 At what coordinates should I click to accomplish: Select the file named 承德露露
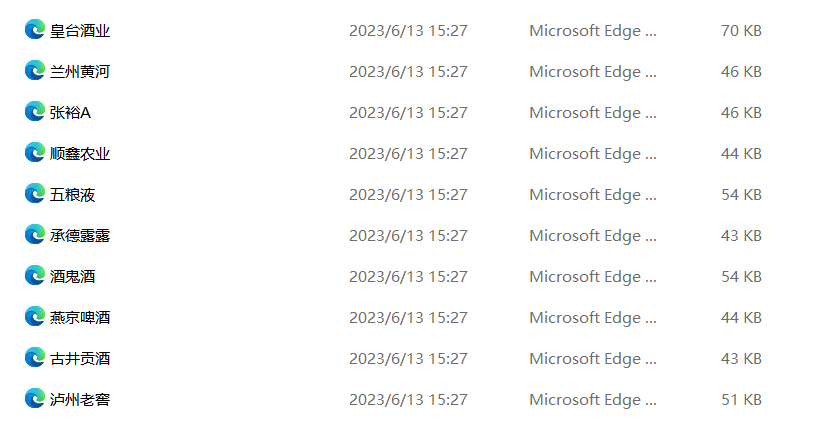(x=80, y=236)
